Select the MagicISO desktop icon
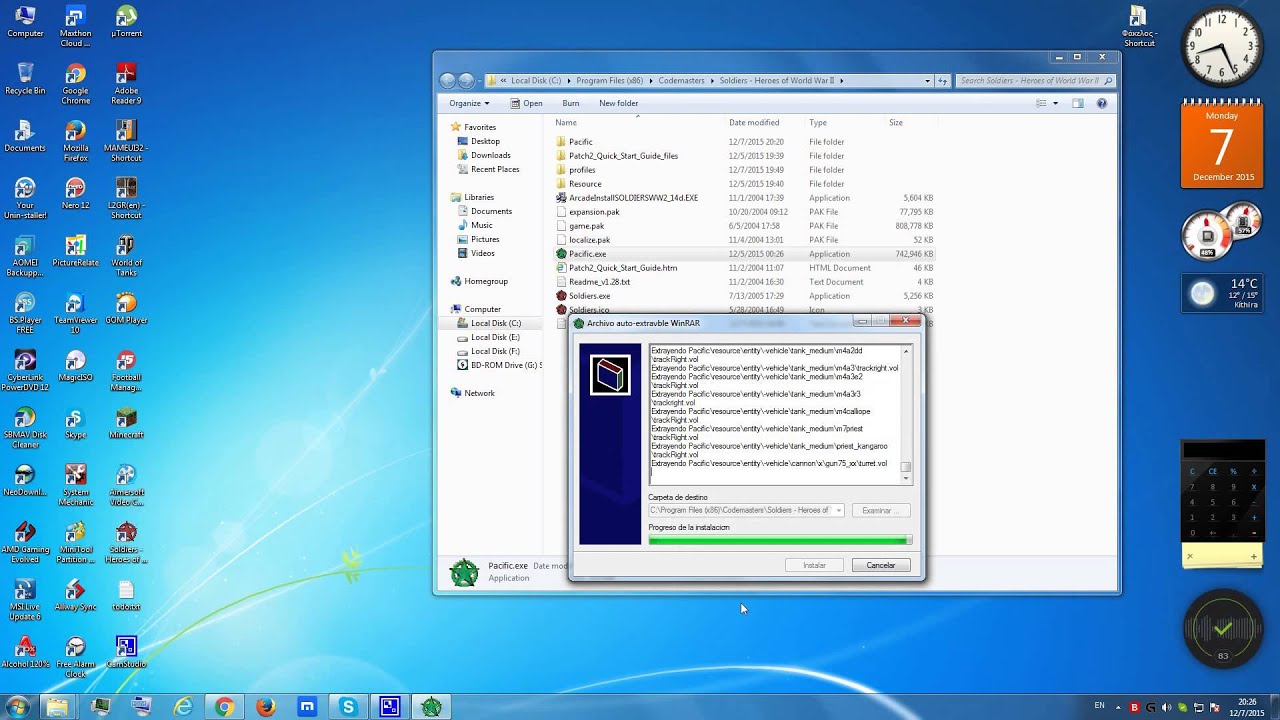Viewport: 1280px width, 720px height. 75,366
